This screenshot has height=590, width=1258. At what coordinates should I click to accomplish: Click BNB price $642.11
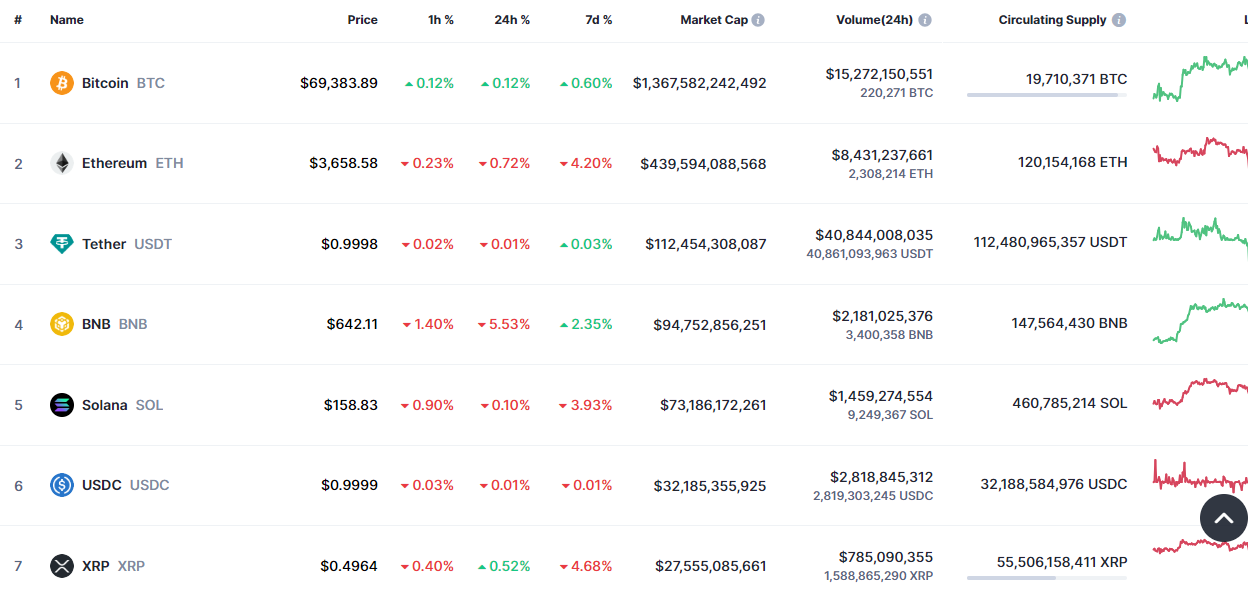click(352, 324)
